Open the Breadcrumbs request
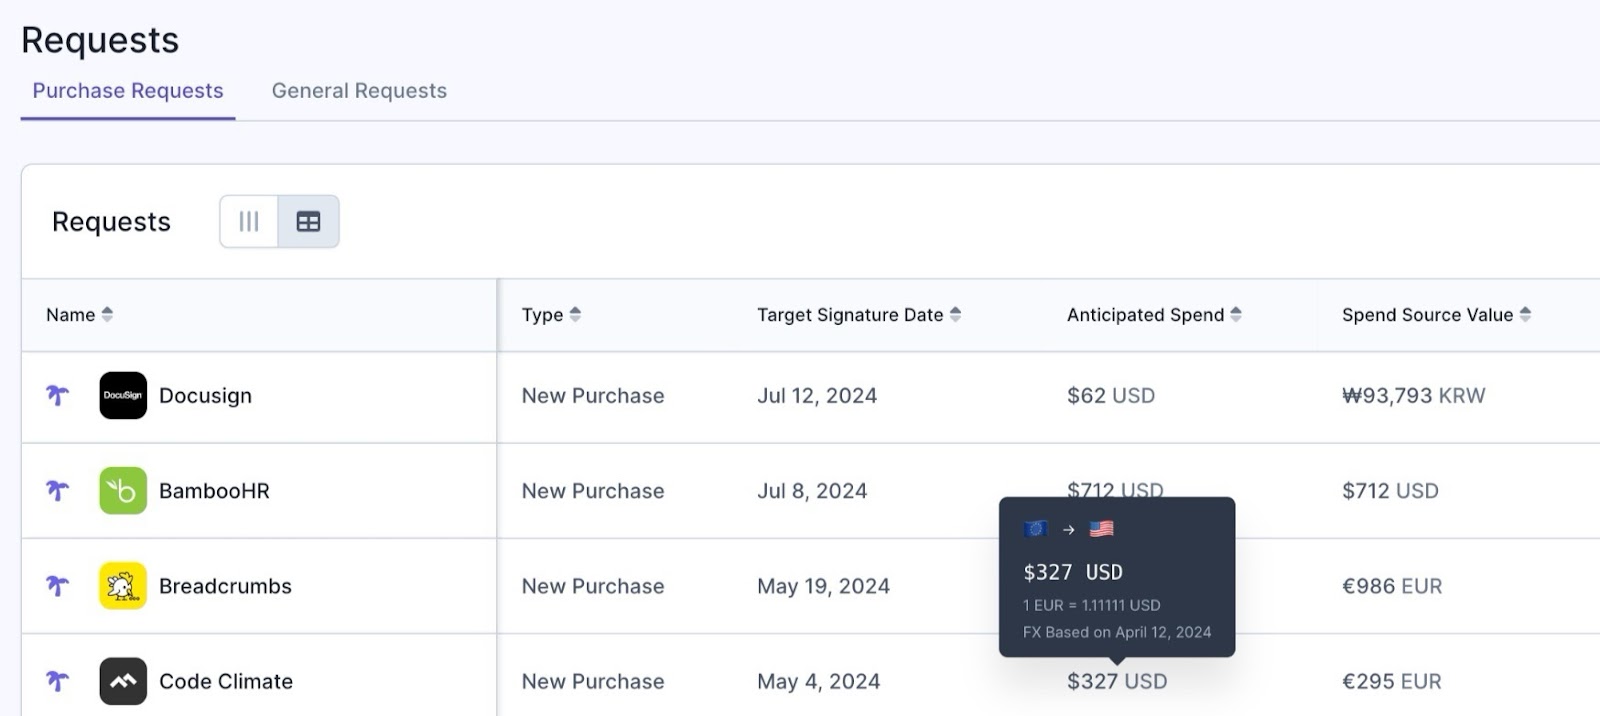The width and height of the screenshot is (1600, 716). coord(225,586)
